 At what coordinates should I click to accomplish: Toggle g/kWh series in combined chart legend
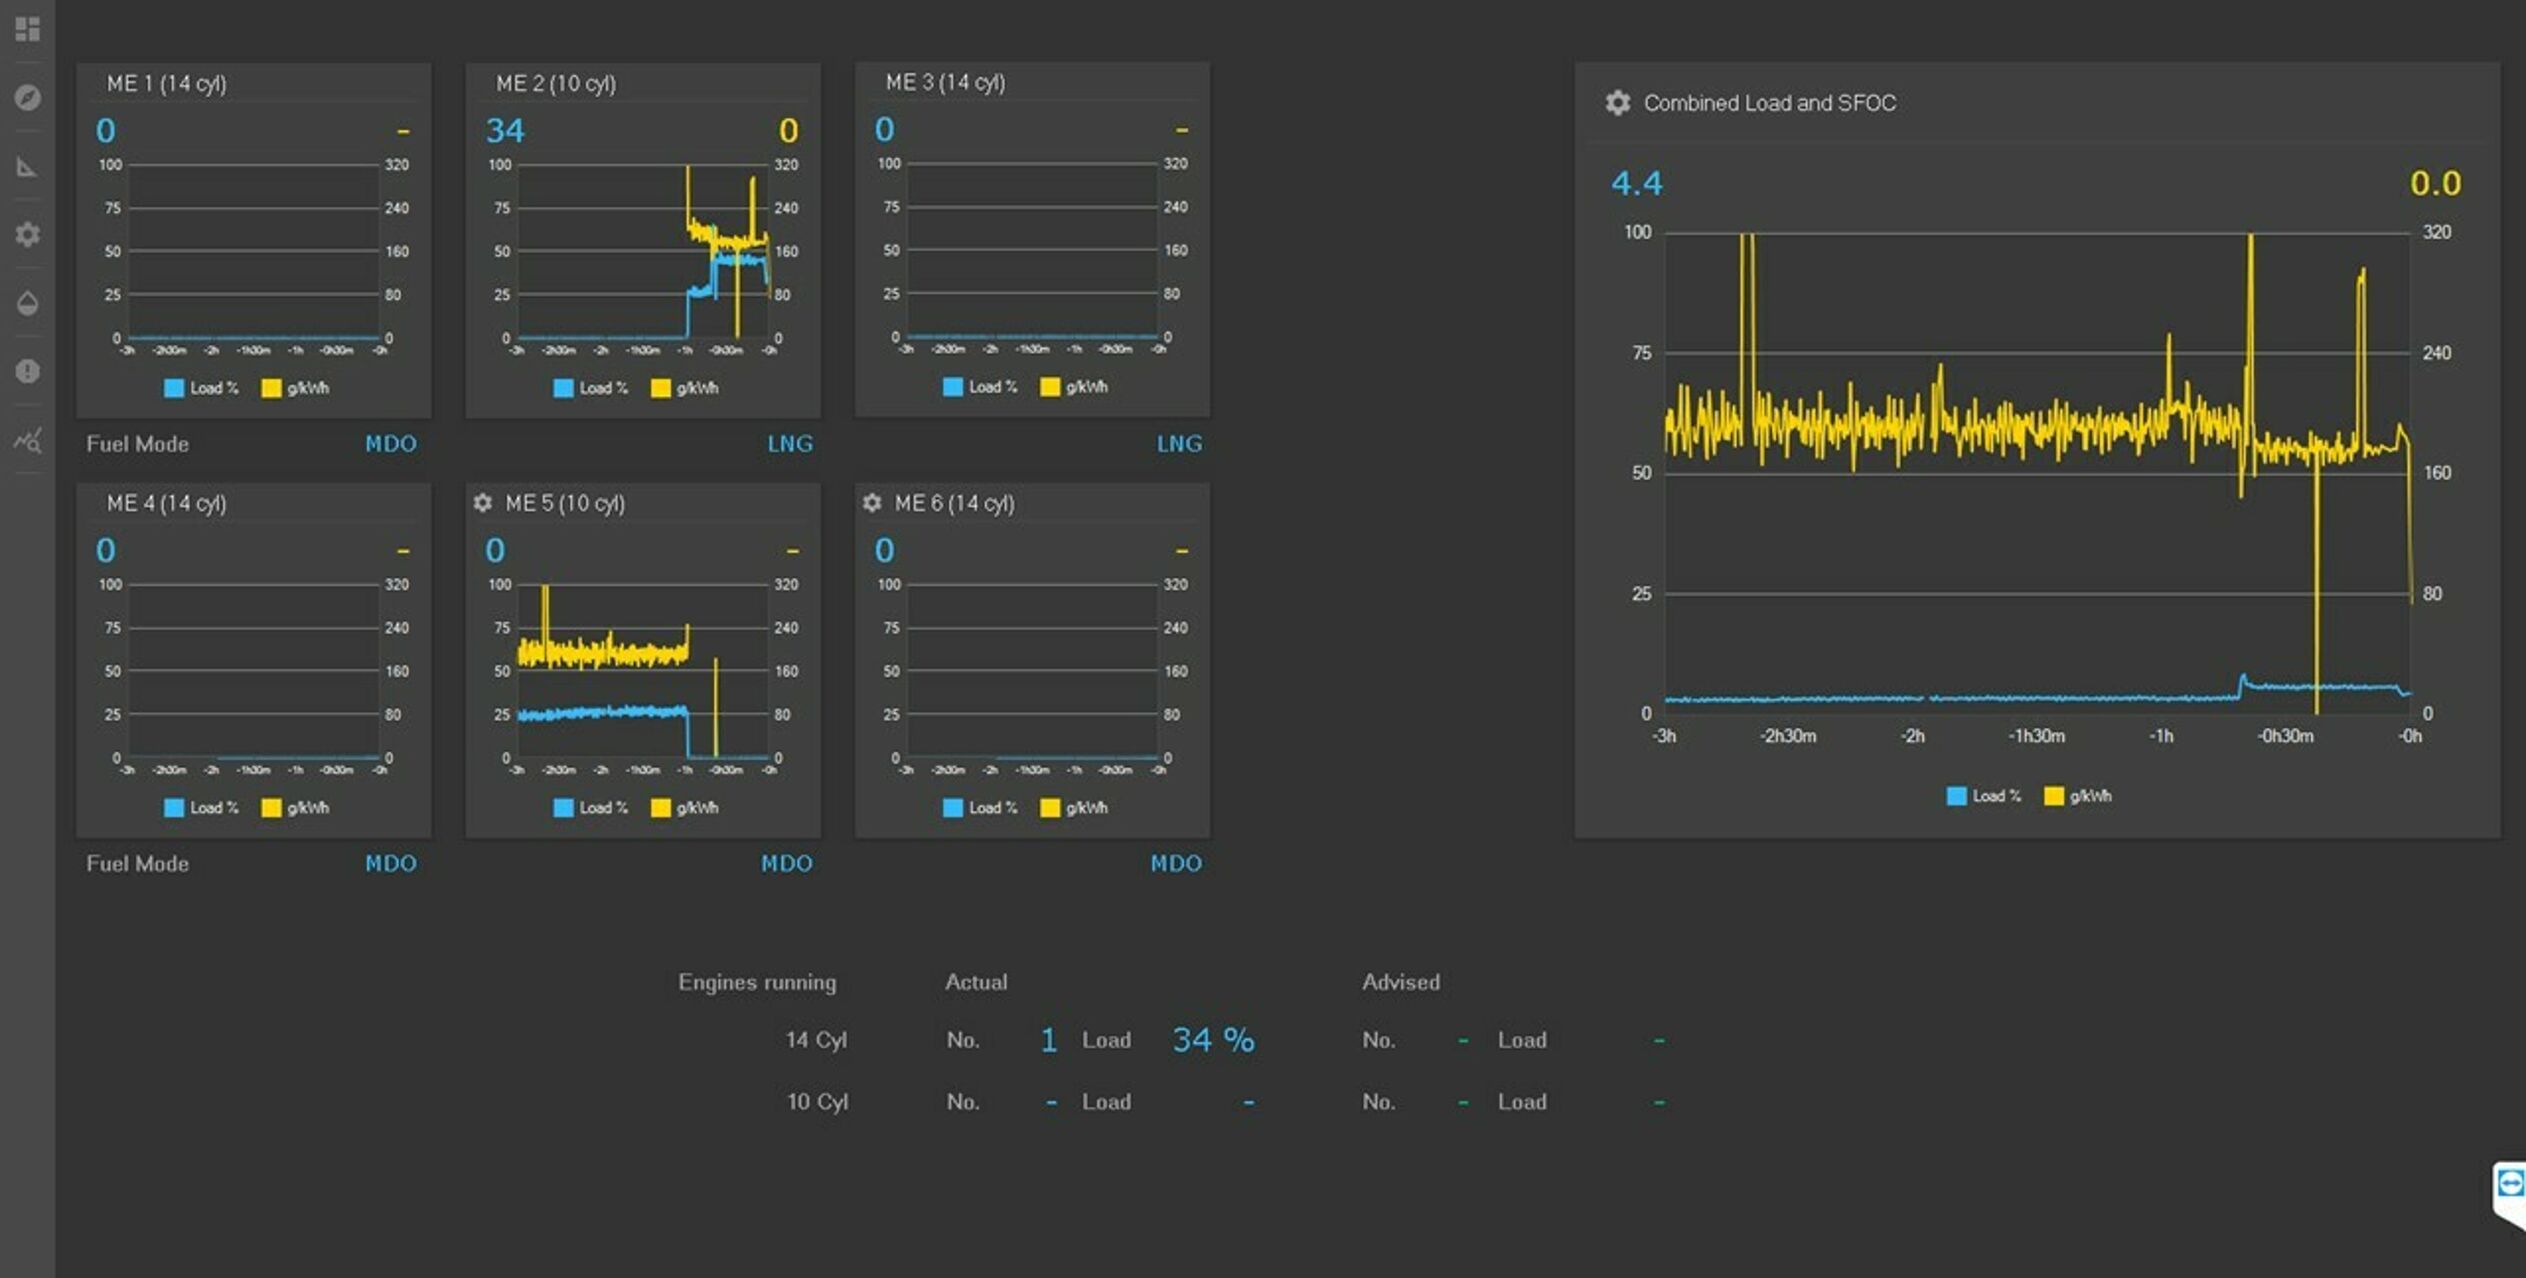(2079, 796)
